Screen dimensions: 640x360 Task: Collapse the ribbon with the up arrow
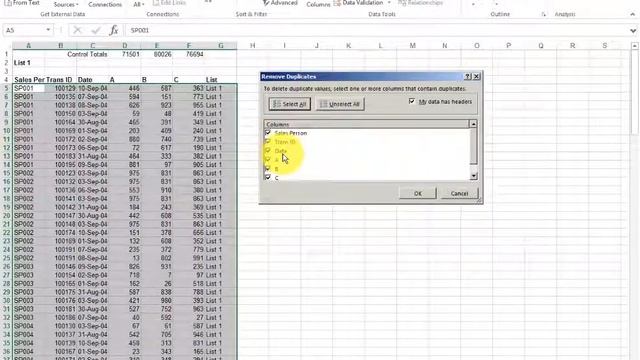tap(632, 14)
